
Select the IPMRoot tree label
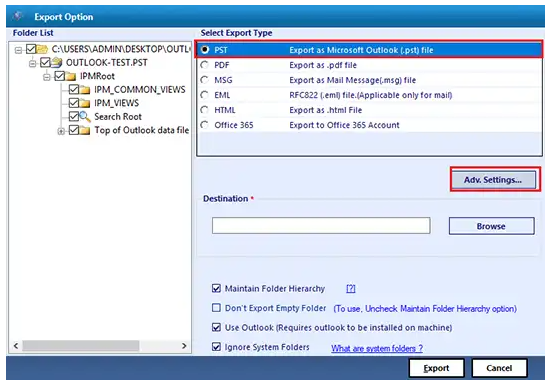(x=97, y=76)
